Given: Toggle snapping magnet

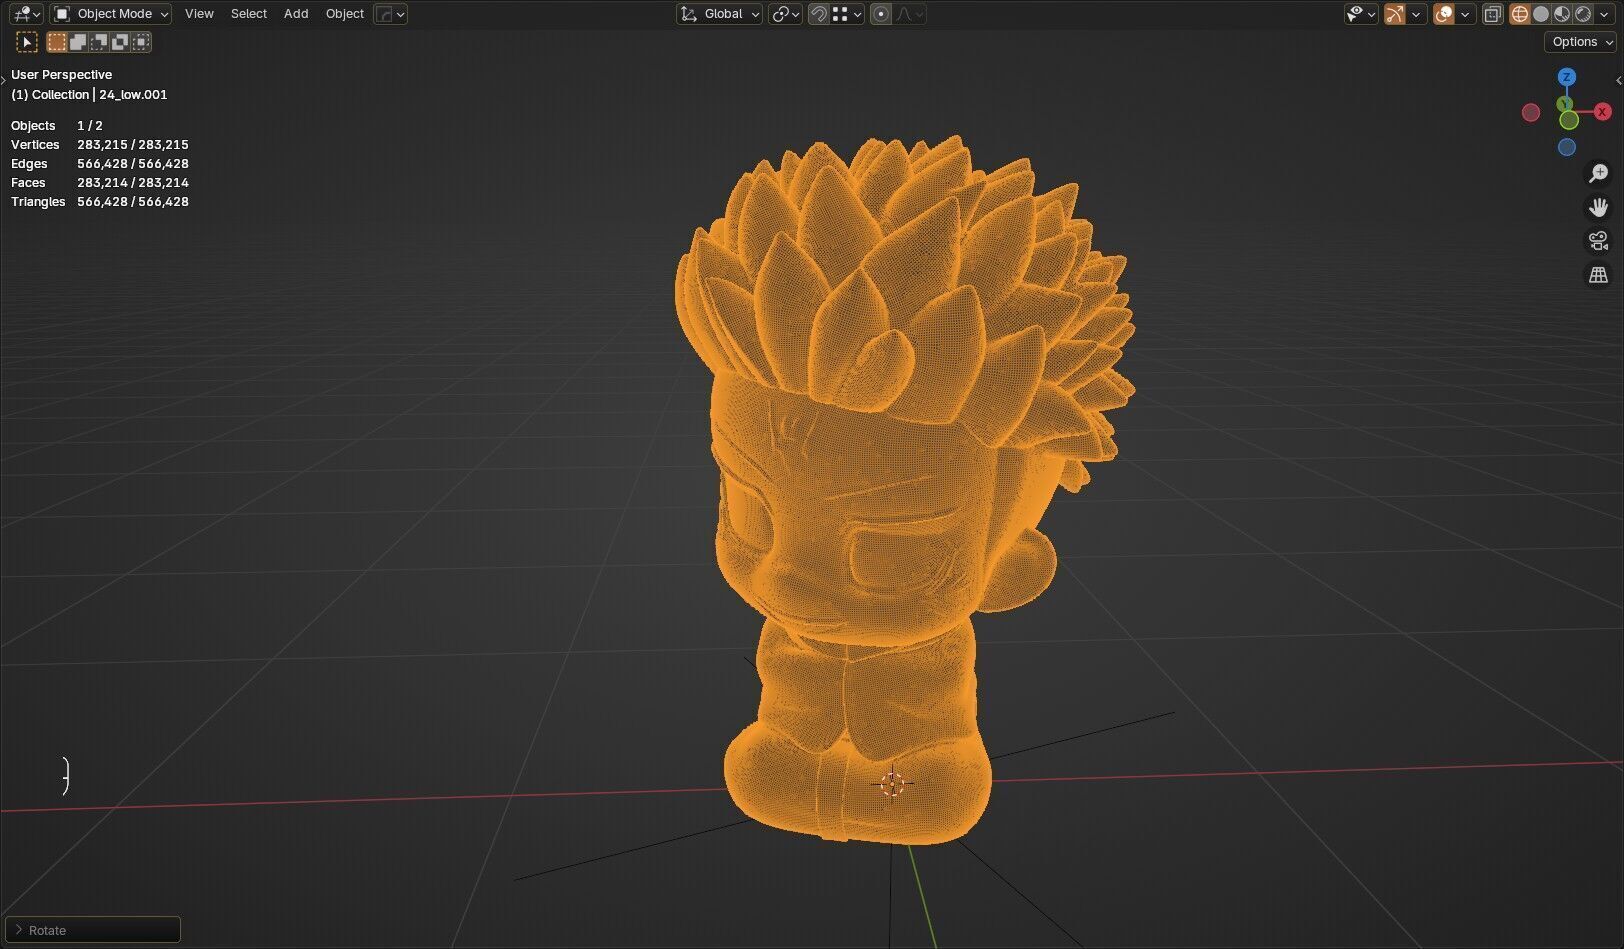Looking at the screenshot, I should pyautogui.click(x=818, y=14).
